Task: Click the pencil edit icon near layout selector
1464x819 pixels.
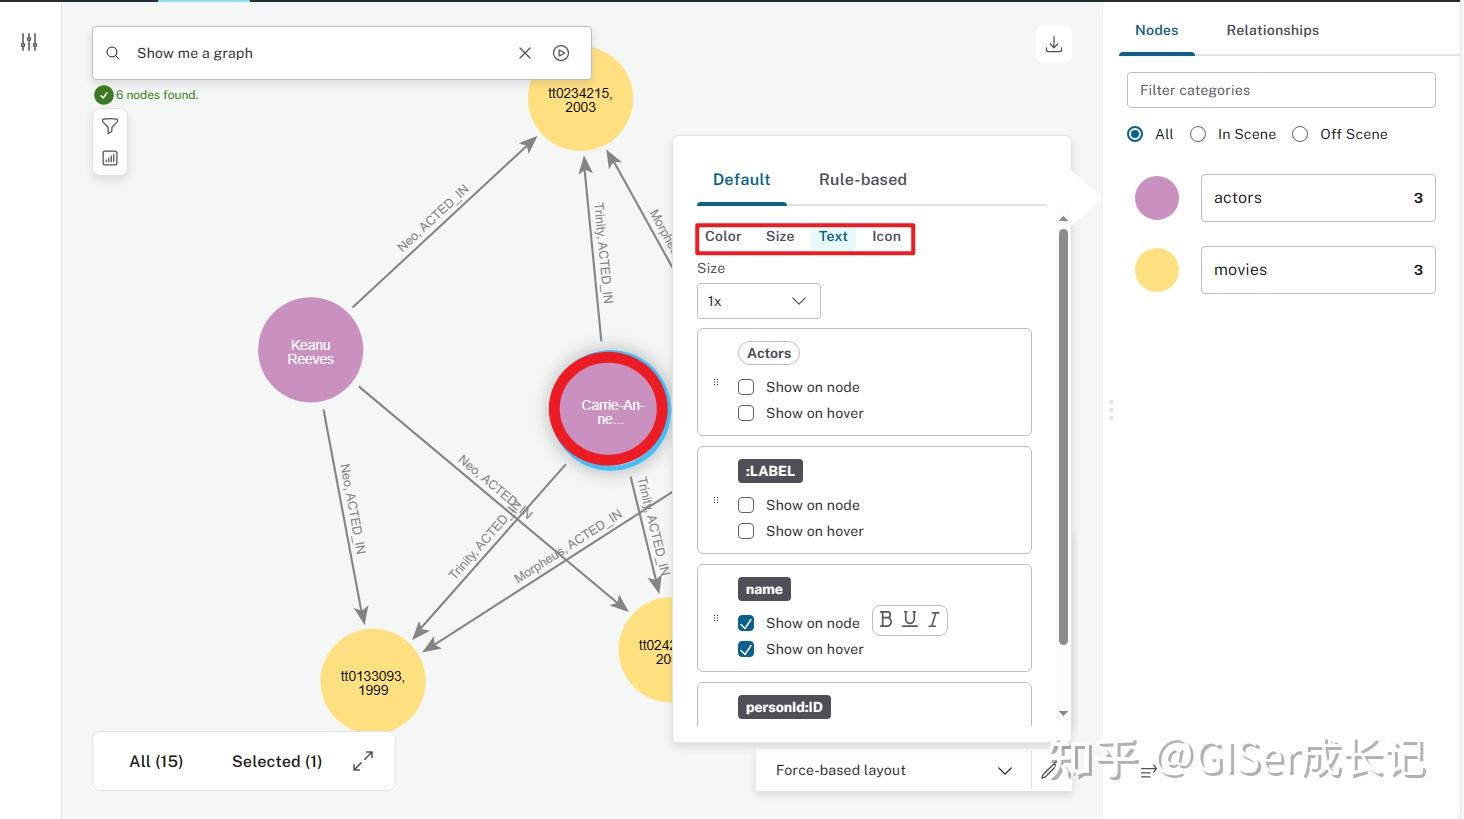Action: tap(1049, 770)
